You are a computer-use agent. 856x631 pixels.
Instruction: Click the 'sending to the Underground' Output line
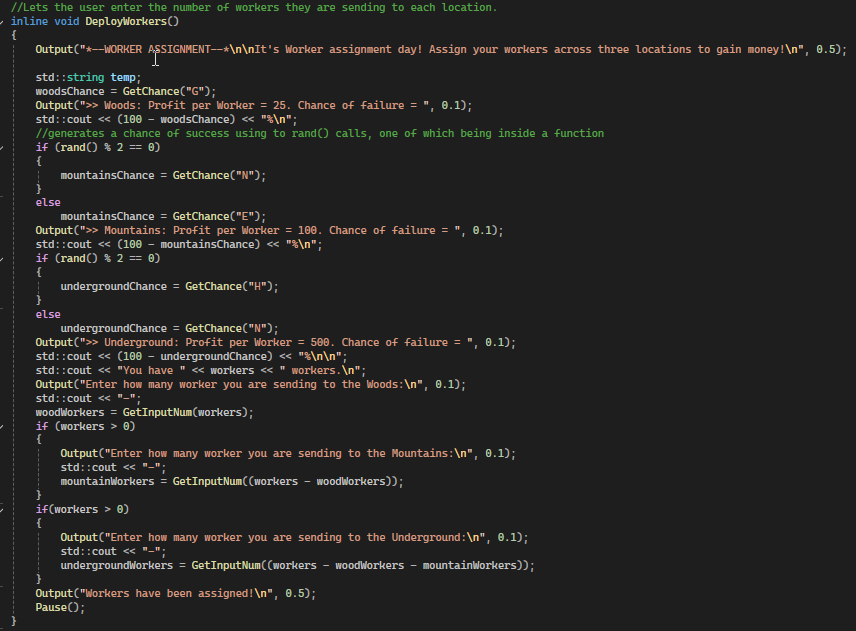294,538
